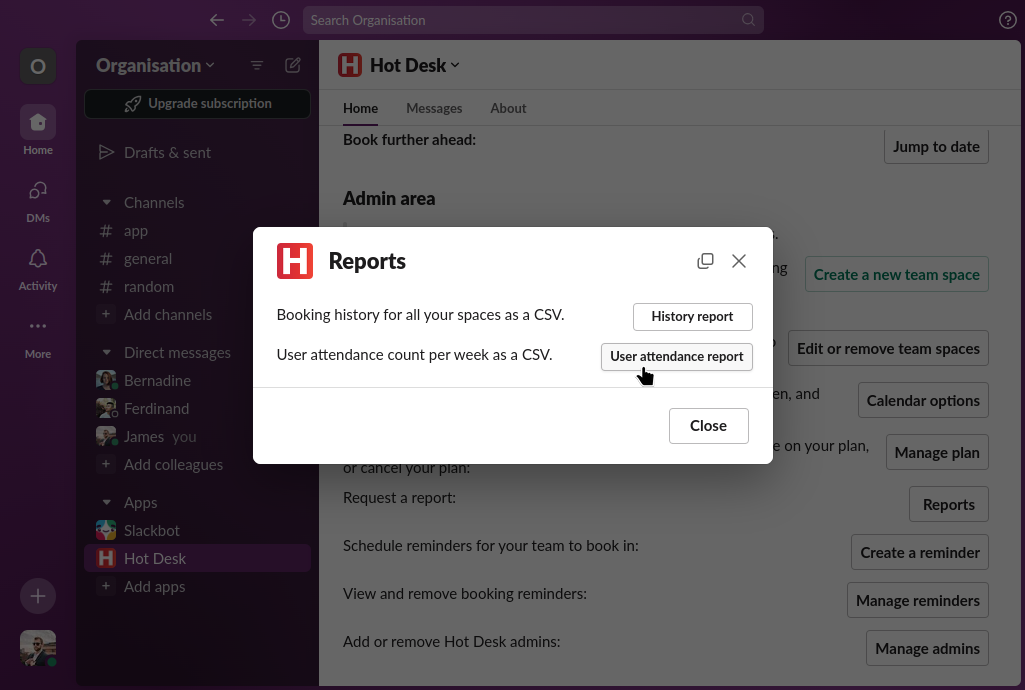Viewport: 1025px width, 690px height.
Task: Click the User attendance report button
Action: tap(677, 357)
